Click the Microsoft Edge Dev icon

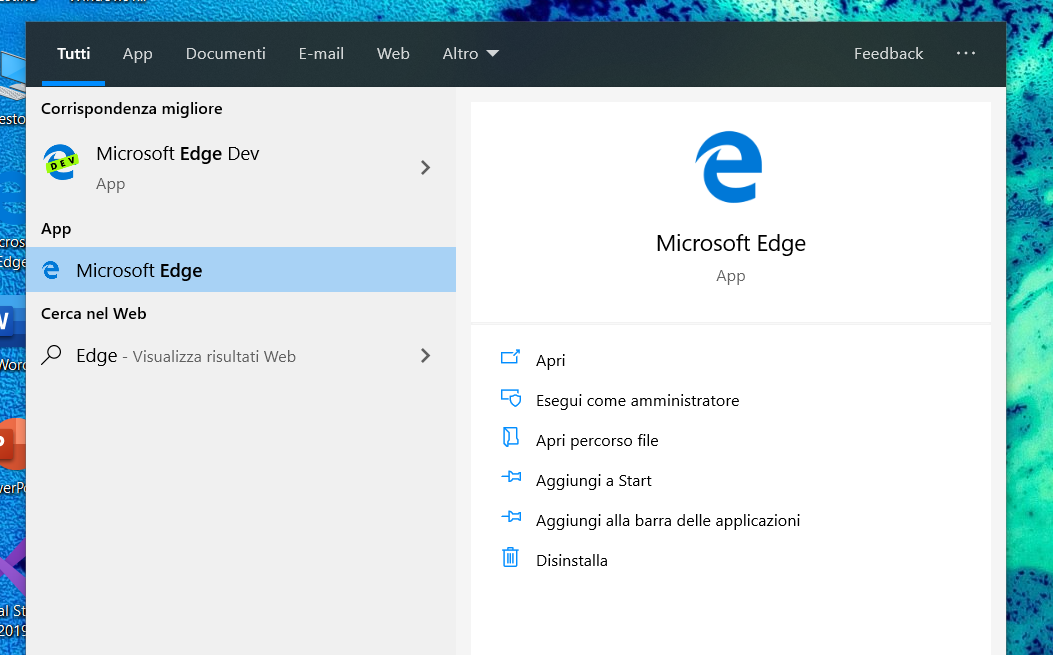pyautogui.click(x=61, y=163)
